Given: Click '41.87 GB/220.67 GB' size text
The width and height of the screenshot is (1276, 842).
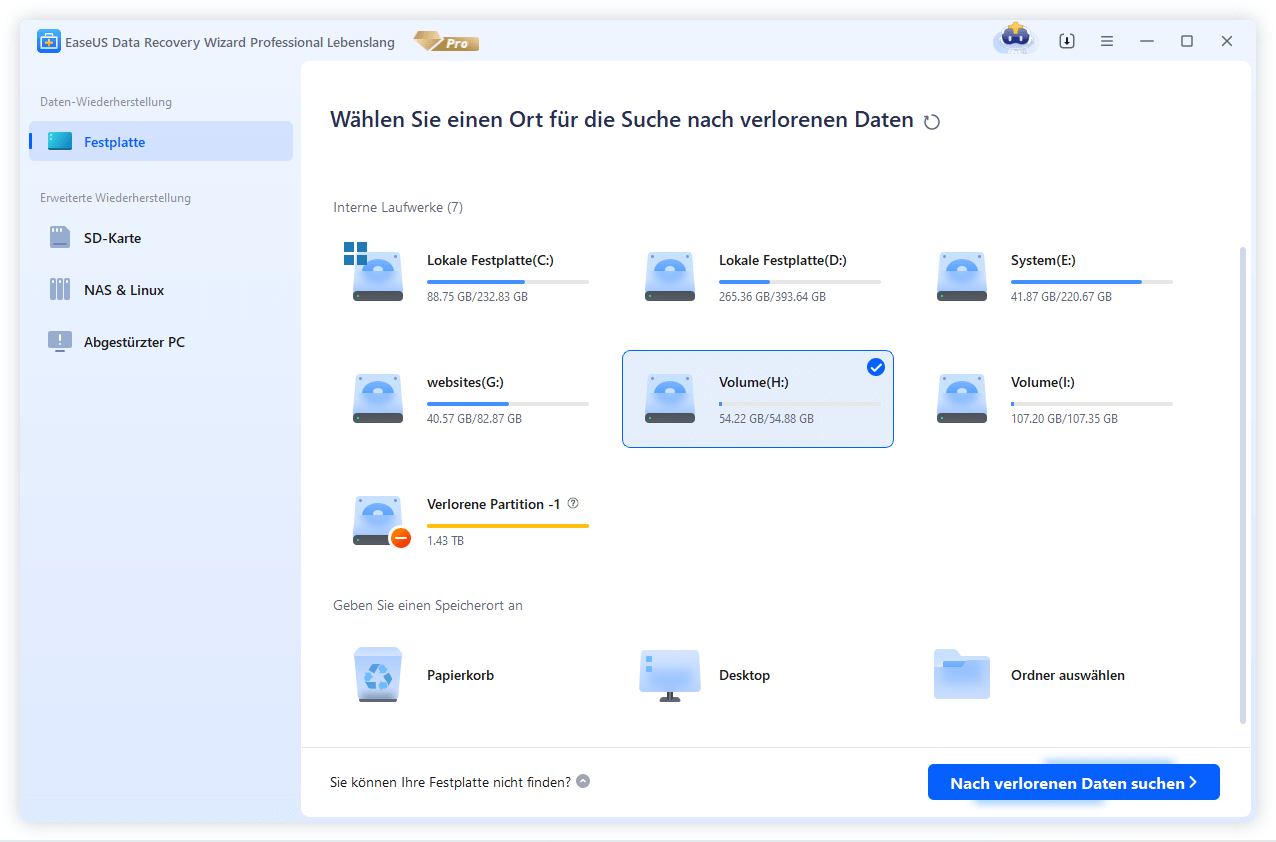Looking at the screenshot, I should point(1061,297).
